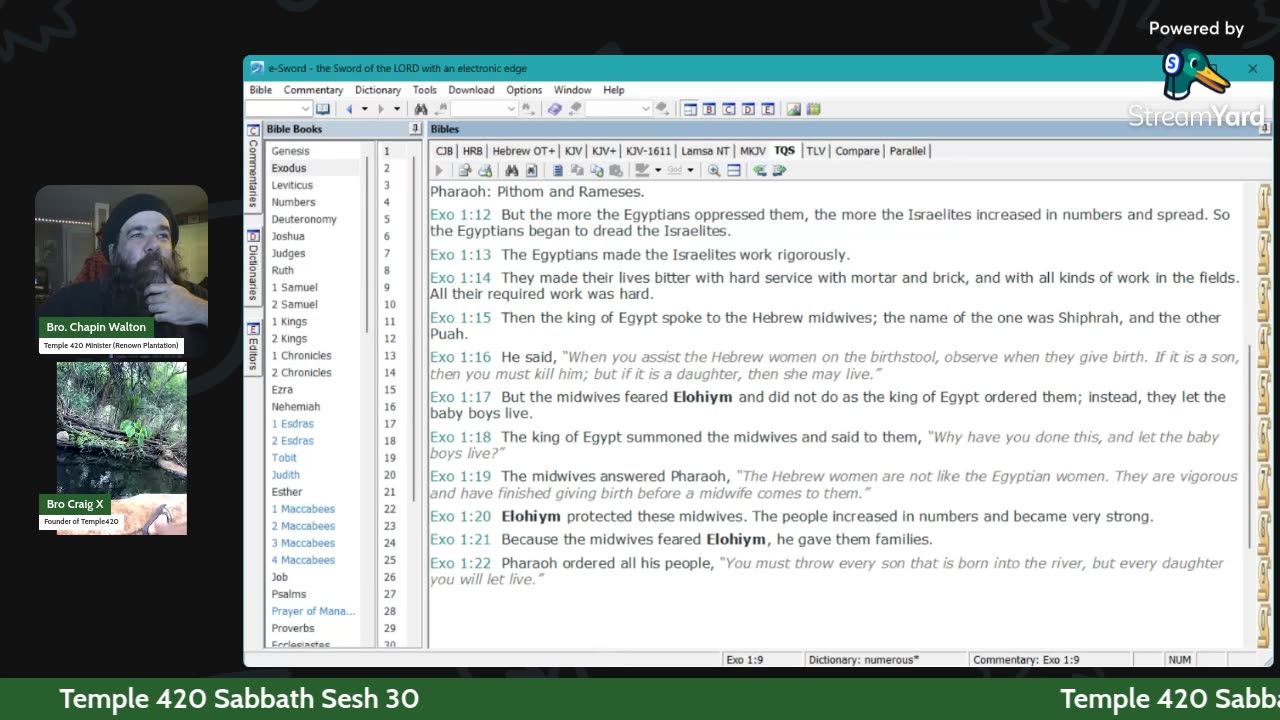Click the binoculars search icon in main toolbar

click(421, 109)
